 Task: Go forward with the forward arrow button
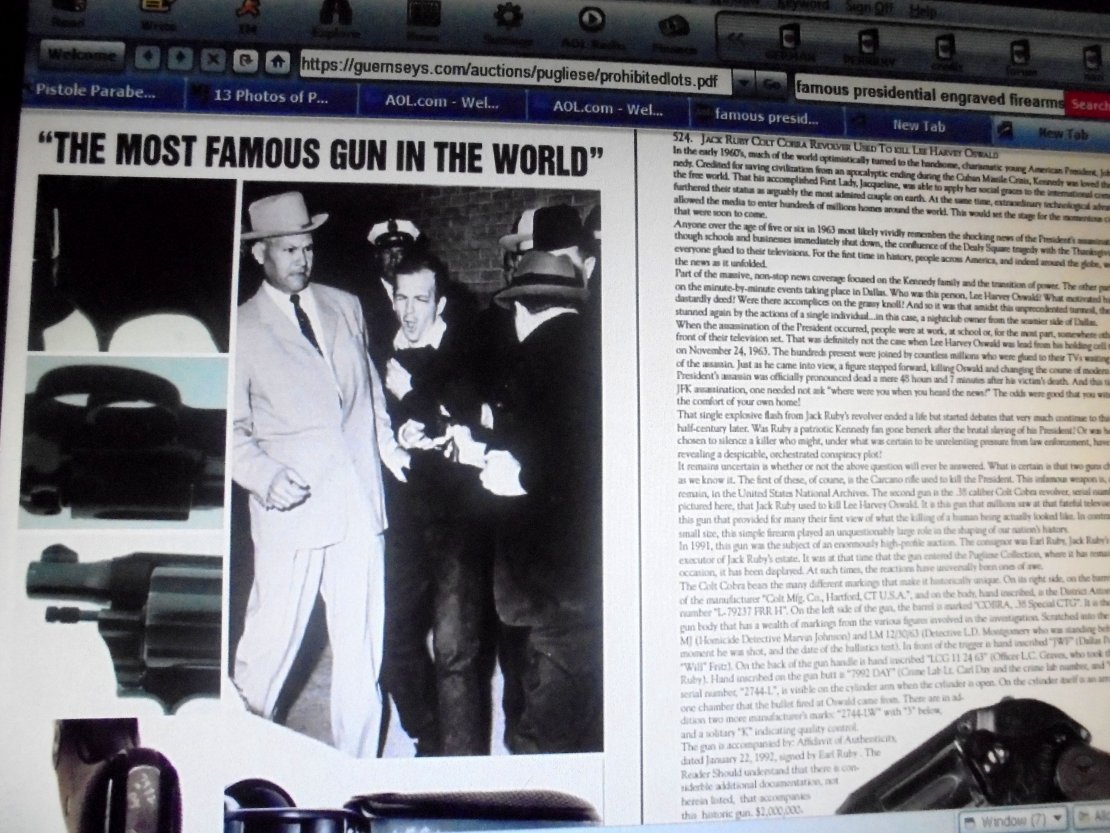180,57
